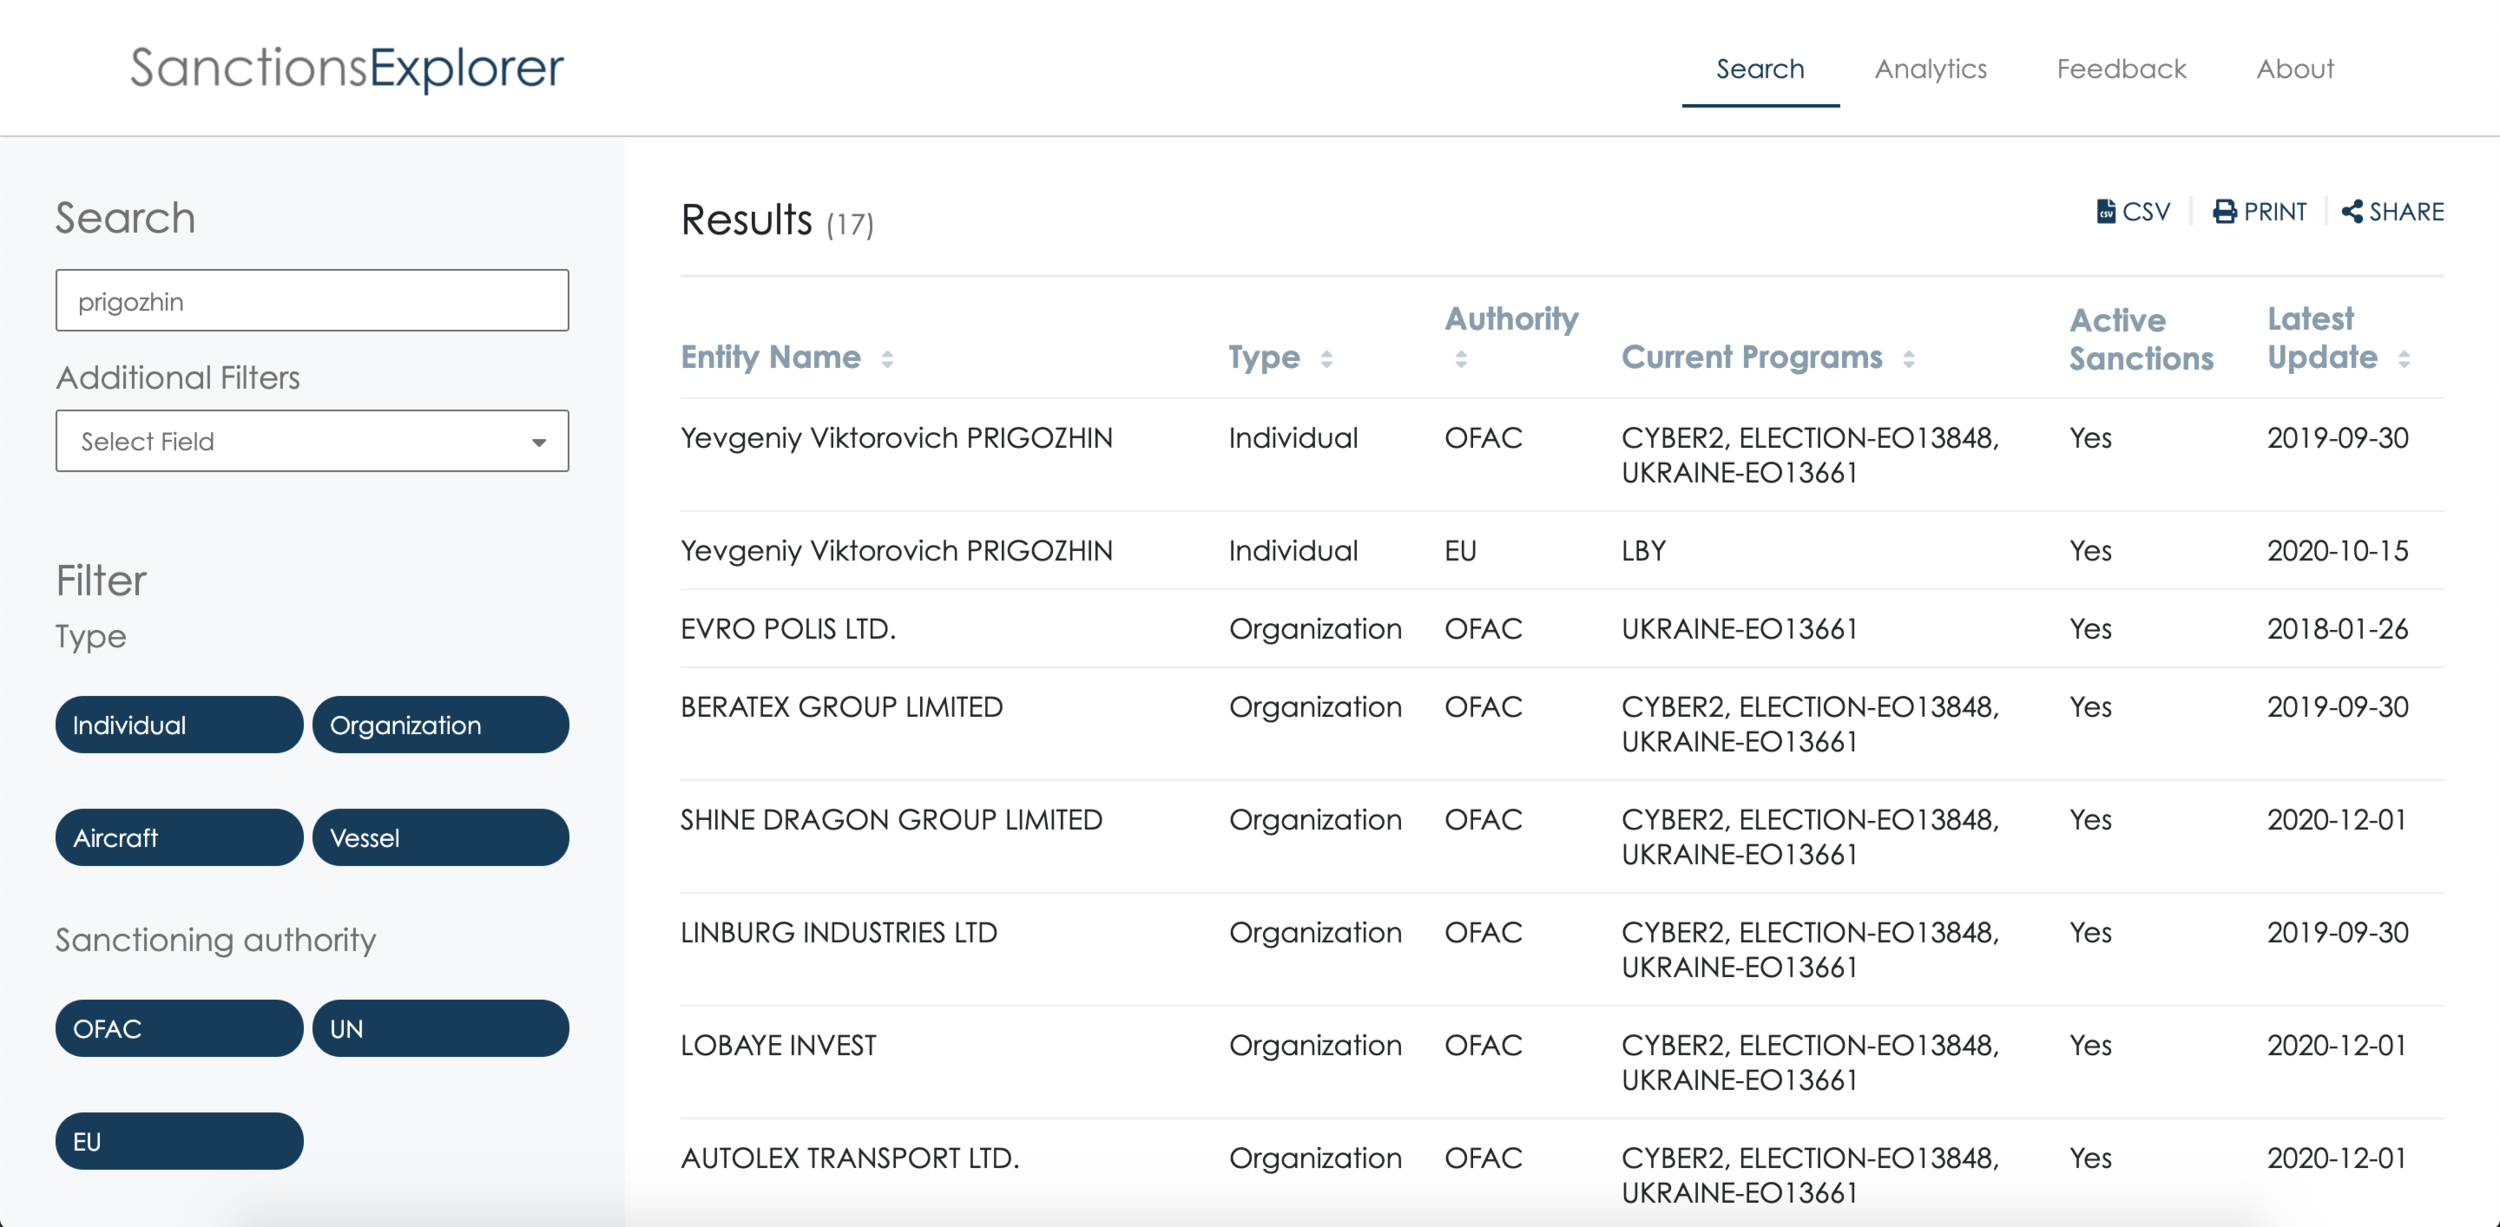Open LOBAYE INVEST entry

coord(778,1045)
